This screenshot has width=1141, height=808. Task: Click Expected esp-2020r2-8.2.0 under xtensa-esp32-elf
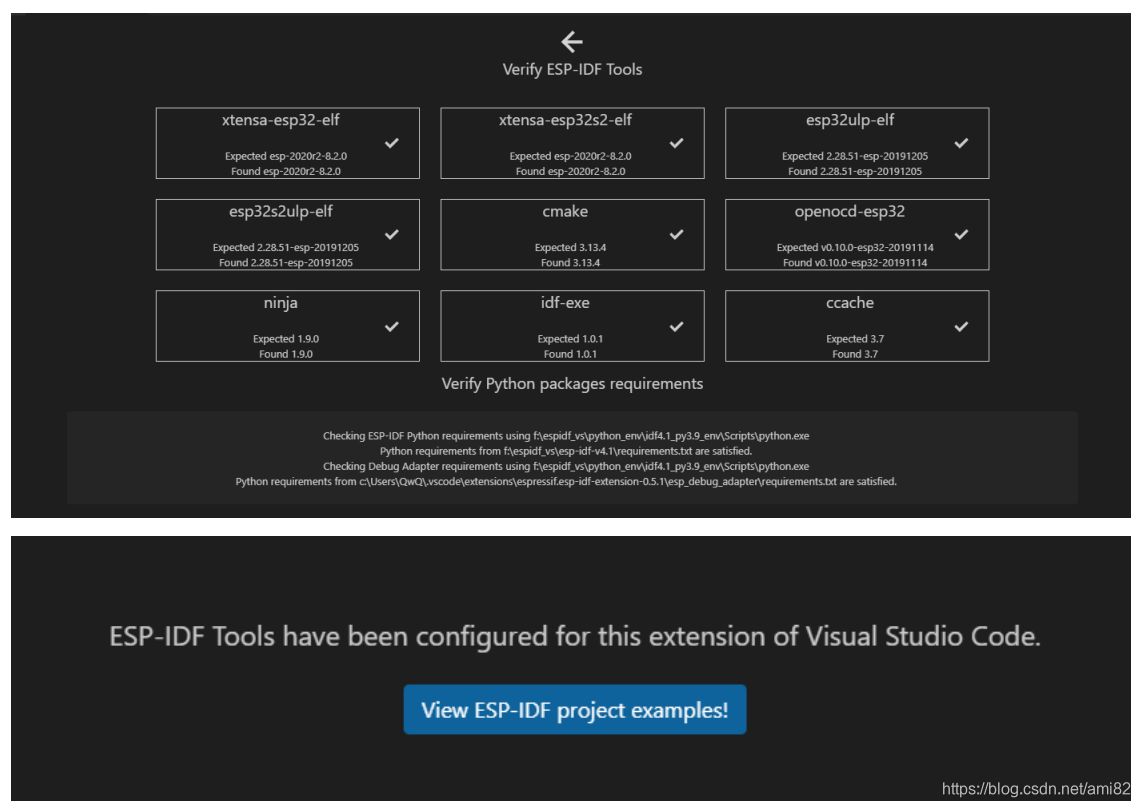pyautogui.click(x=286, y=156)
